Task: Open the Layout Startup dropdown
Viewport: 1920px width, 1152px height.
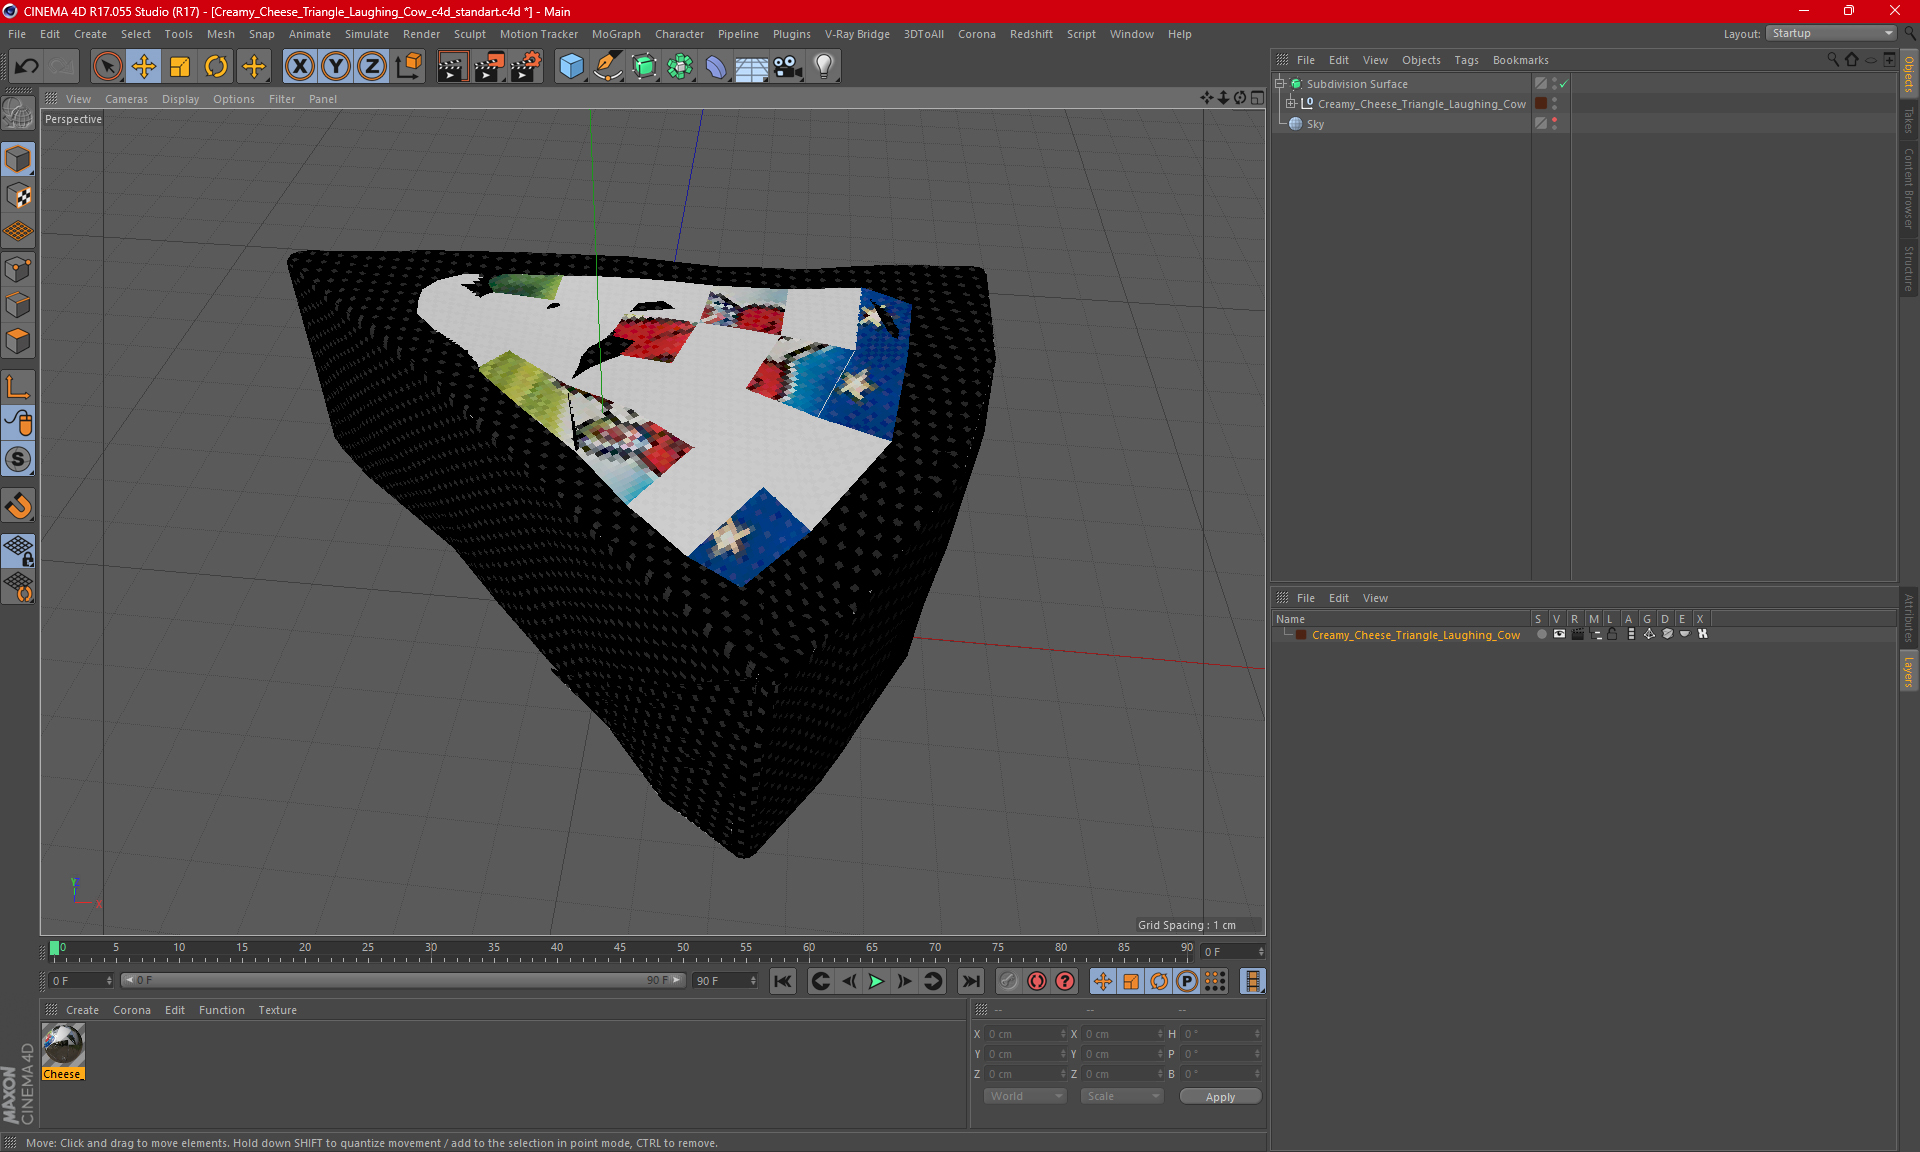Action: click(1832, 33)
